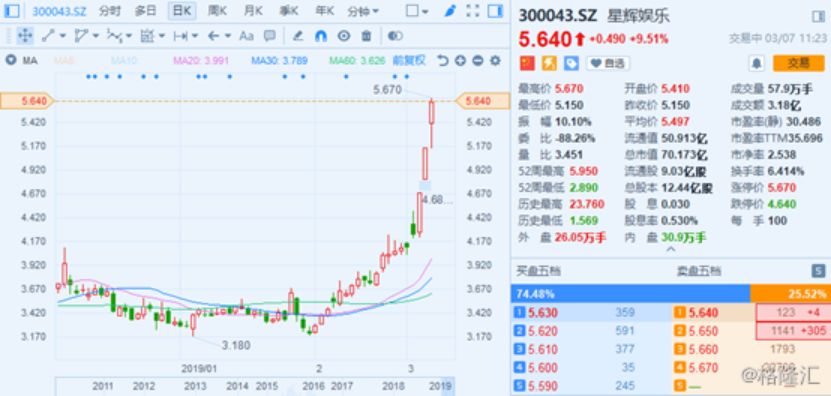The image size is (831, 396).
Task: Click the blue brush drawing icon
Action: click(450, 11)
